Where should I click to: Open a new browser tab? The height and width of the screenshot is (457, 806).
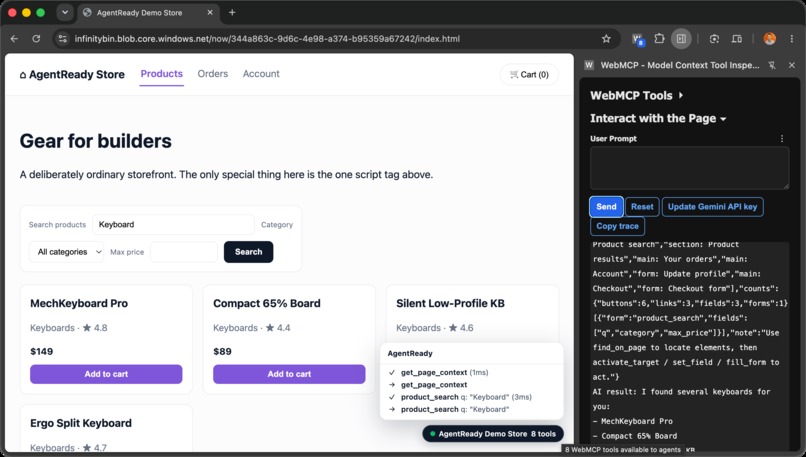(x=232, y=12)
